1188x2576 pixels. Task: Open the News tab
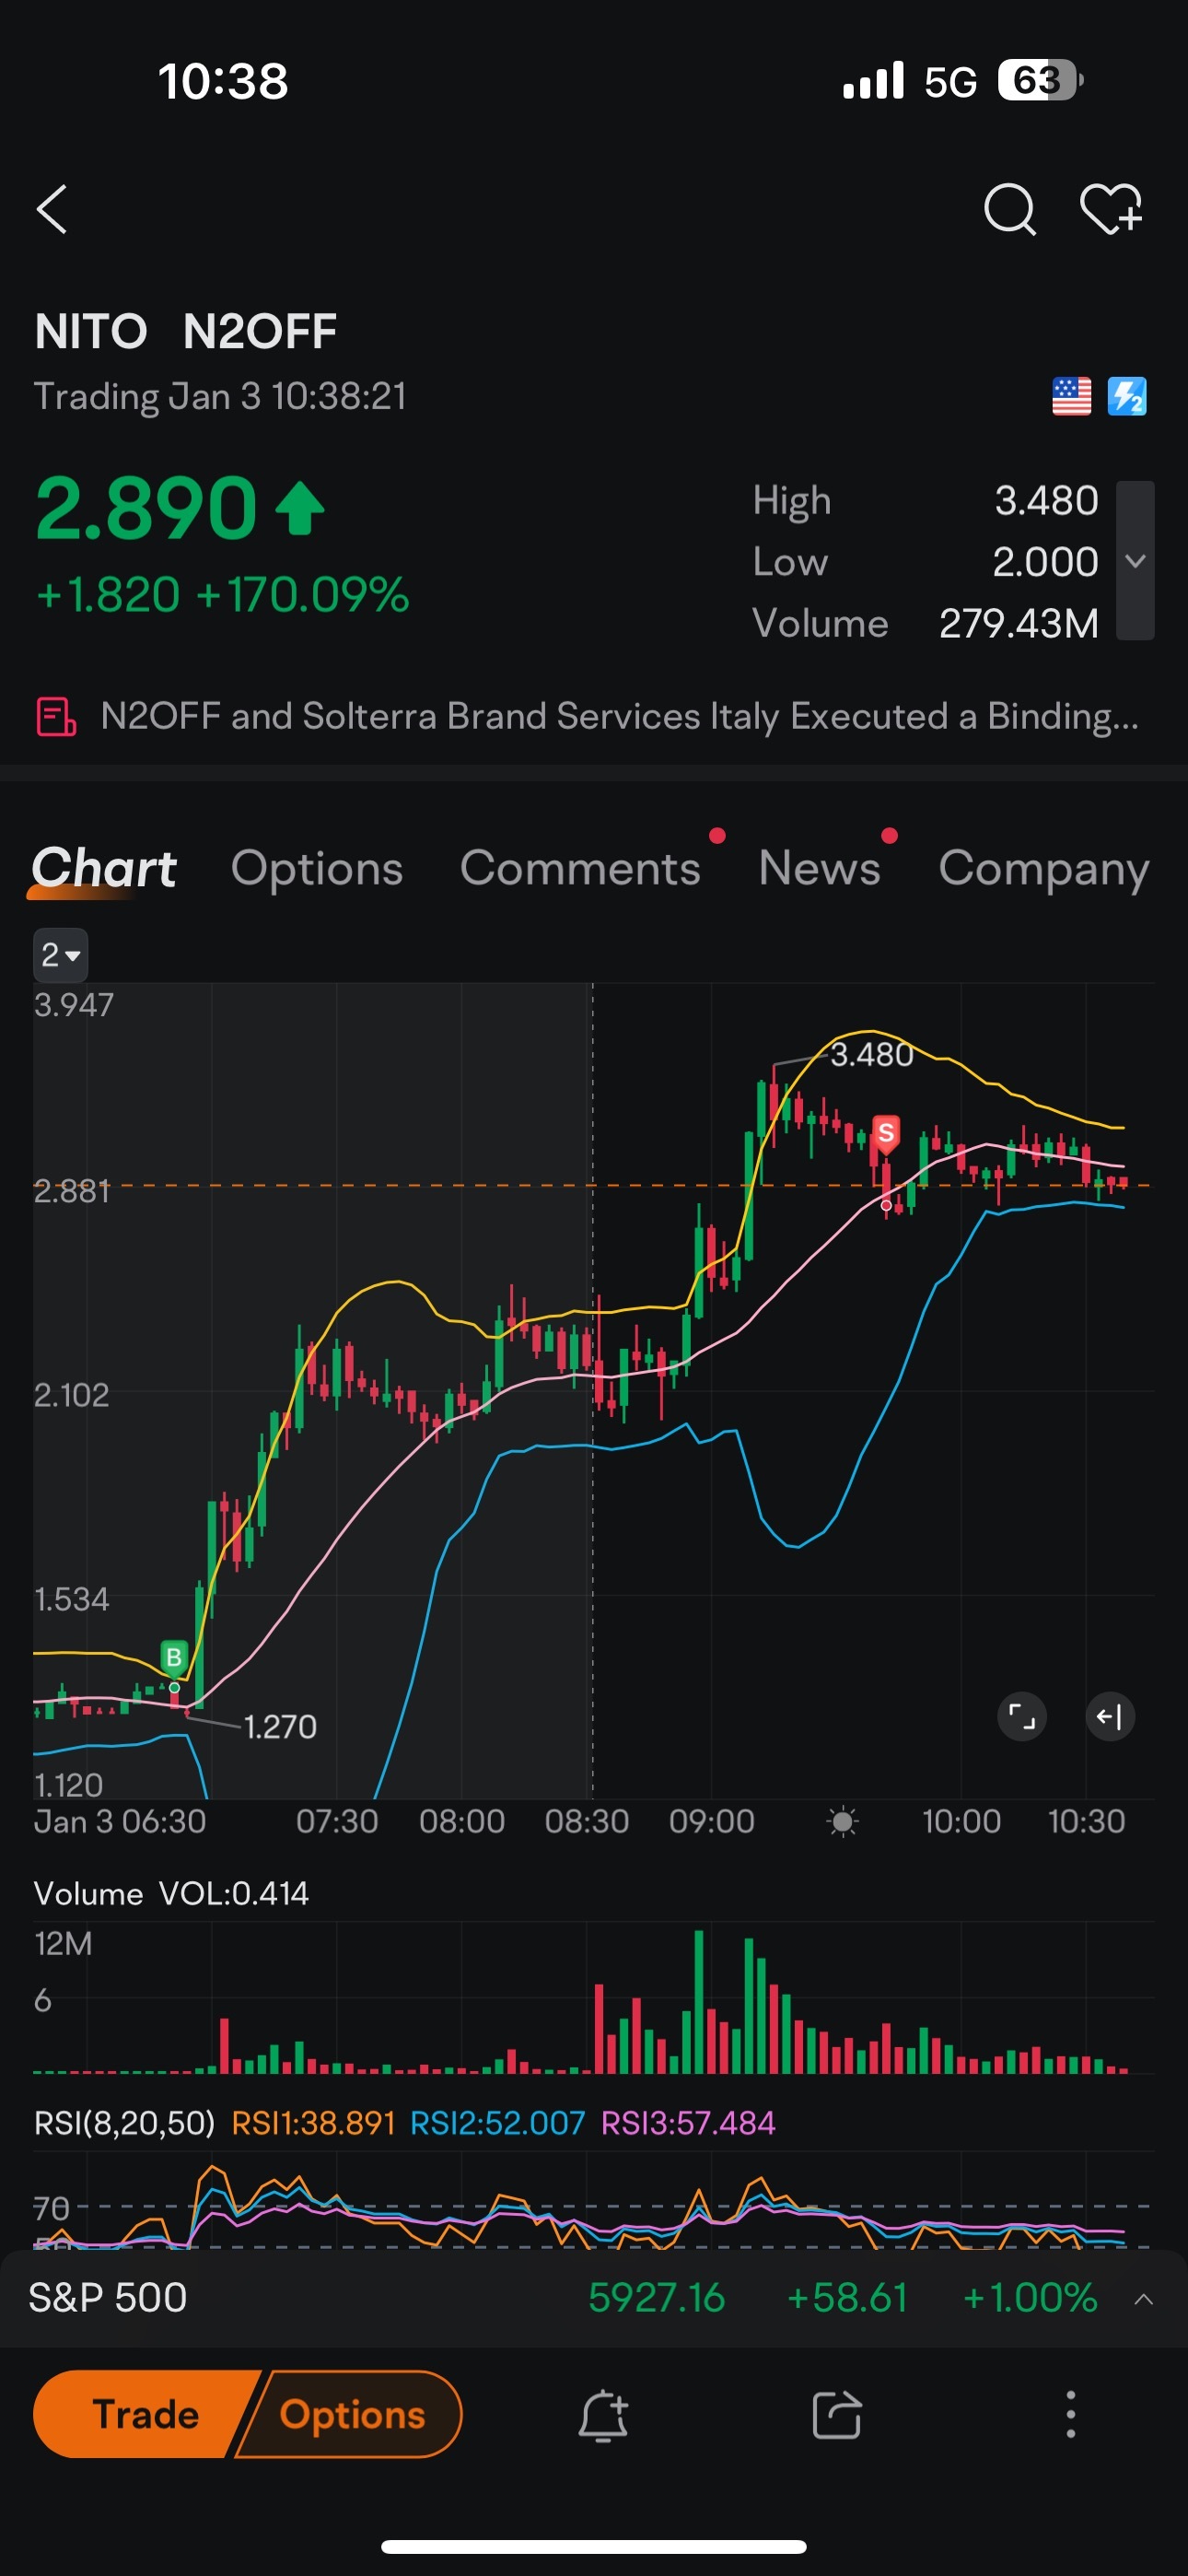(819, 868)
